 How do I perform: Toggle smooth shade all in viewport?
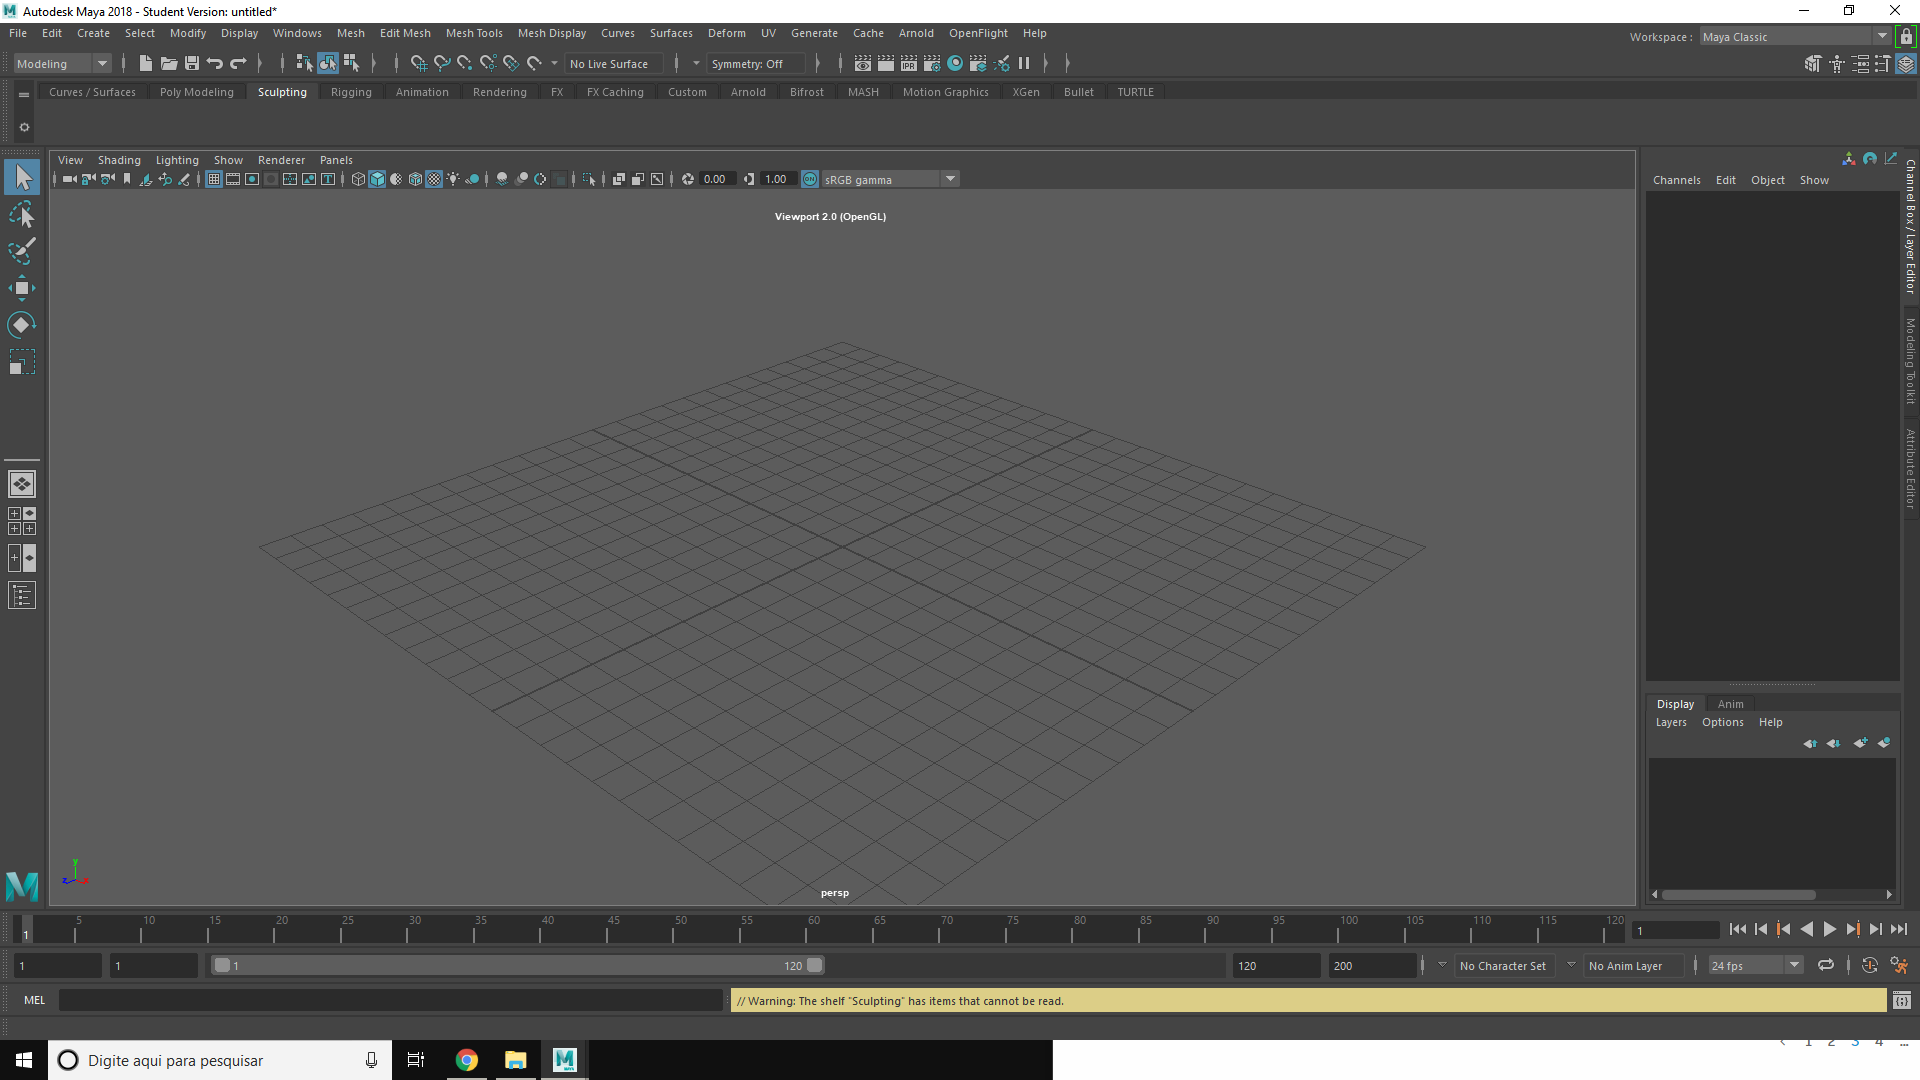(x=377, y=179)
